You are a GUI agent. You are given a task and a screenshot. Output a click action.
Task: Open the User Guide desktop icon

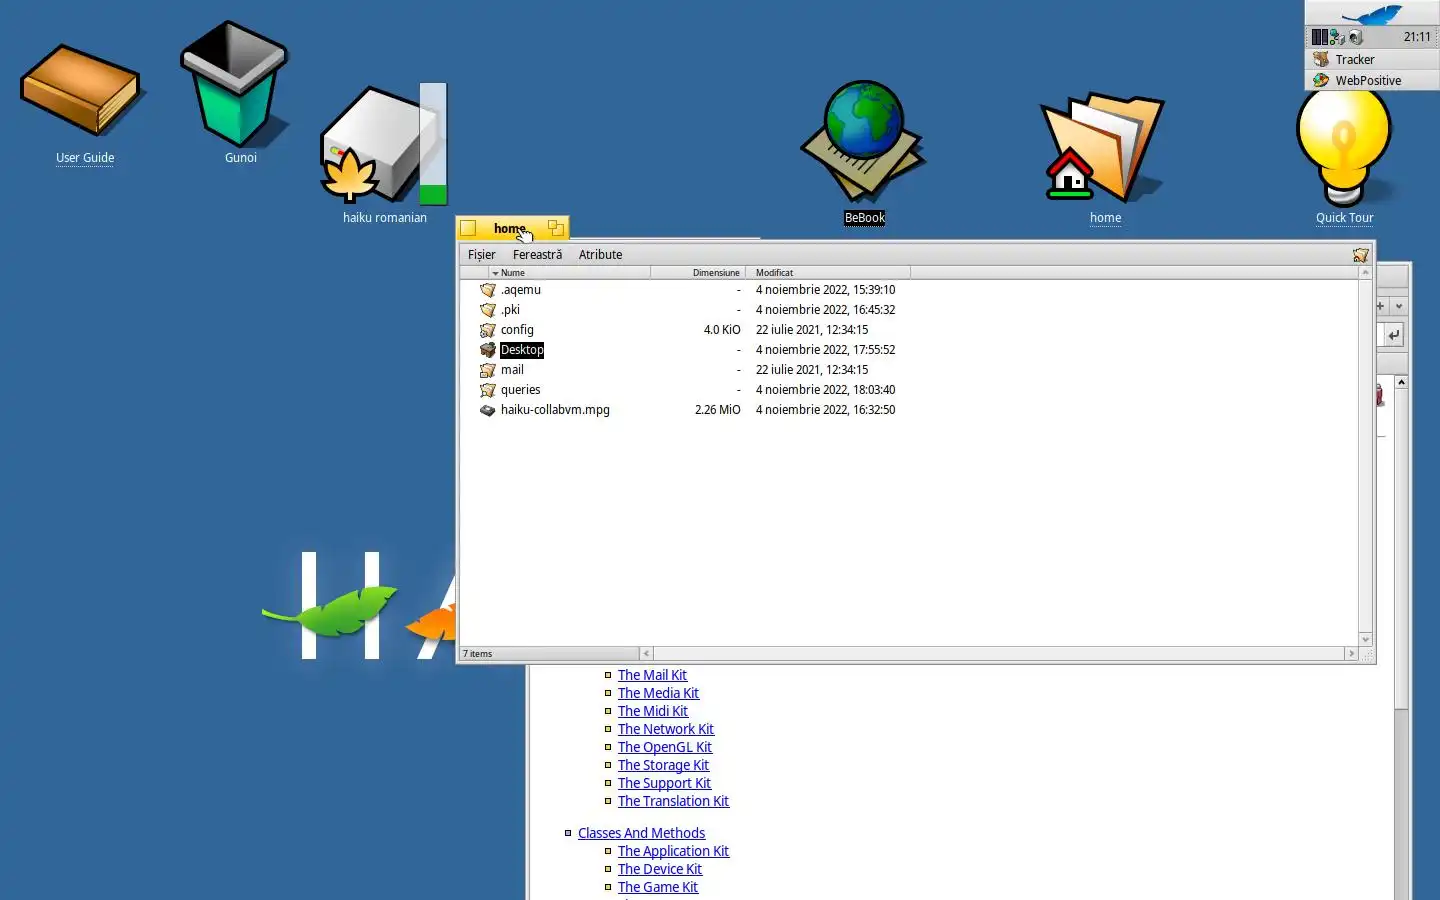coord(82,92)
